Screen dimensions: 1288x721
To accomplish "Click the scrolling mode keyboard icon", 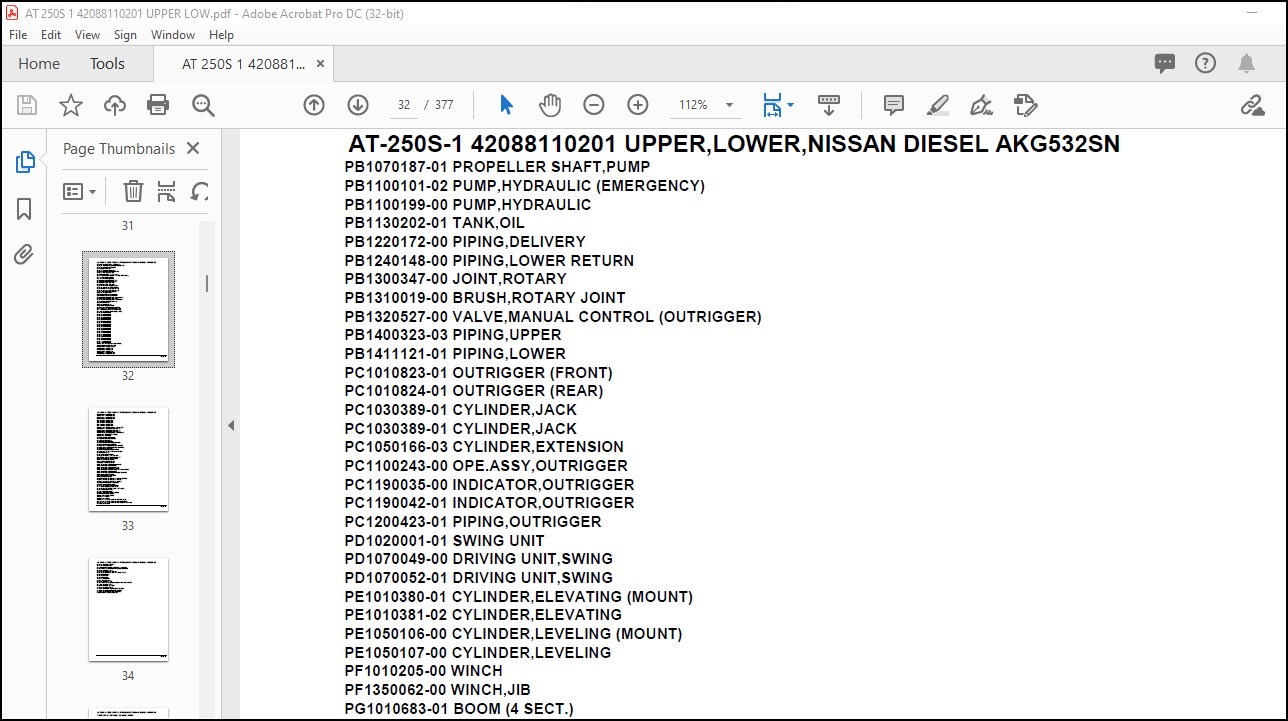I will (828, 105).
